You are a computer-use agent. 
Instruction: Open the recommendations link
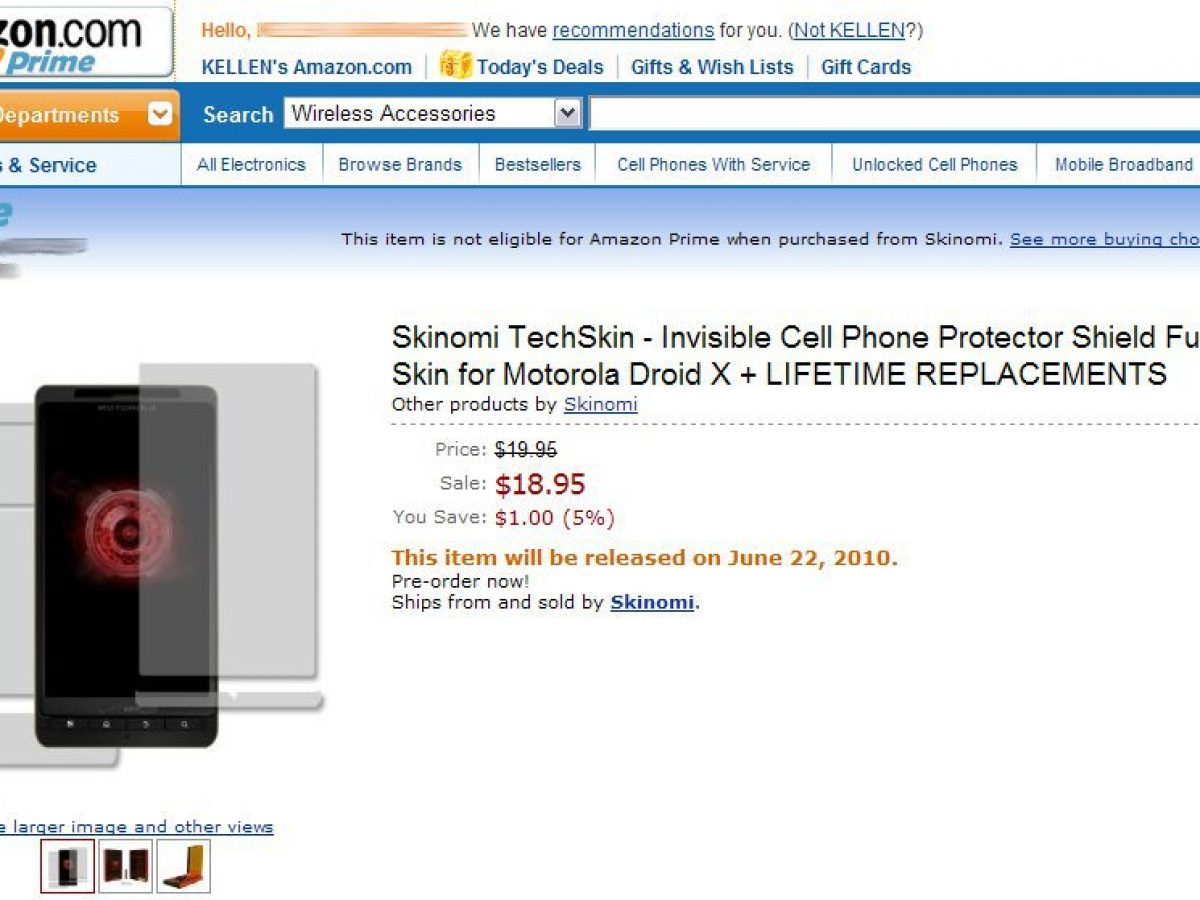(x=633, y=31)
